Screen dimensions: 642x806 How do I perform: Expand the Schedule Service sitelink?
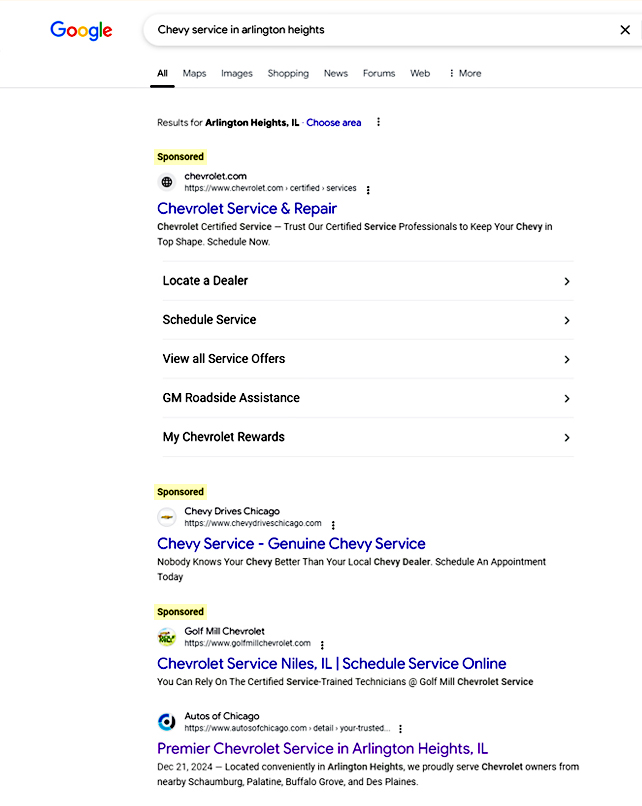click(567, 320)
